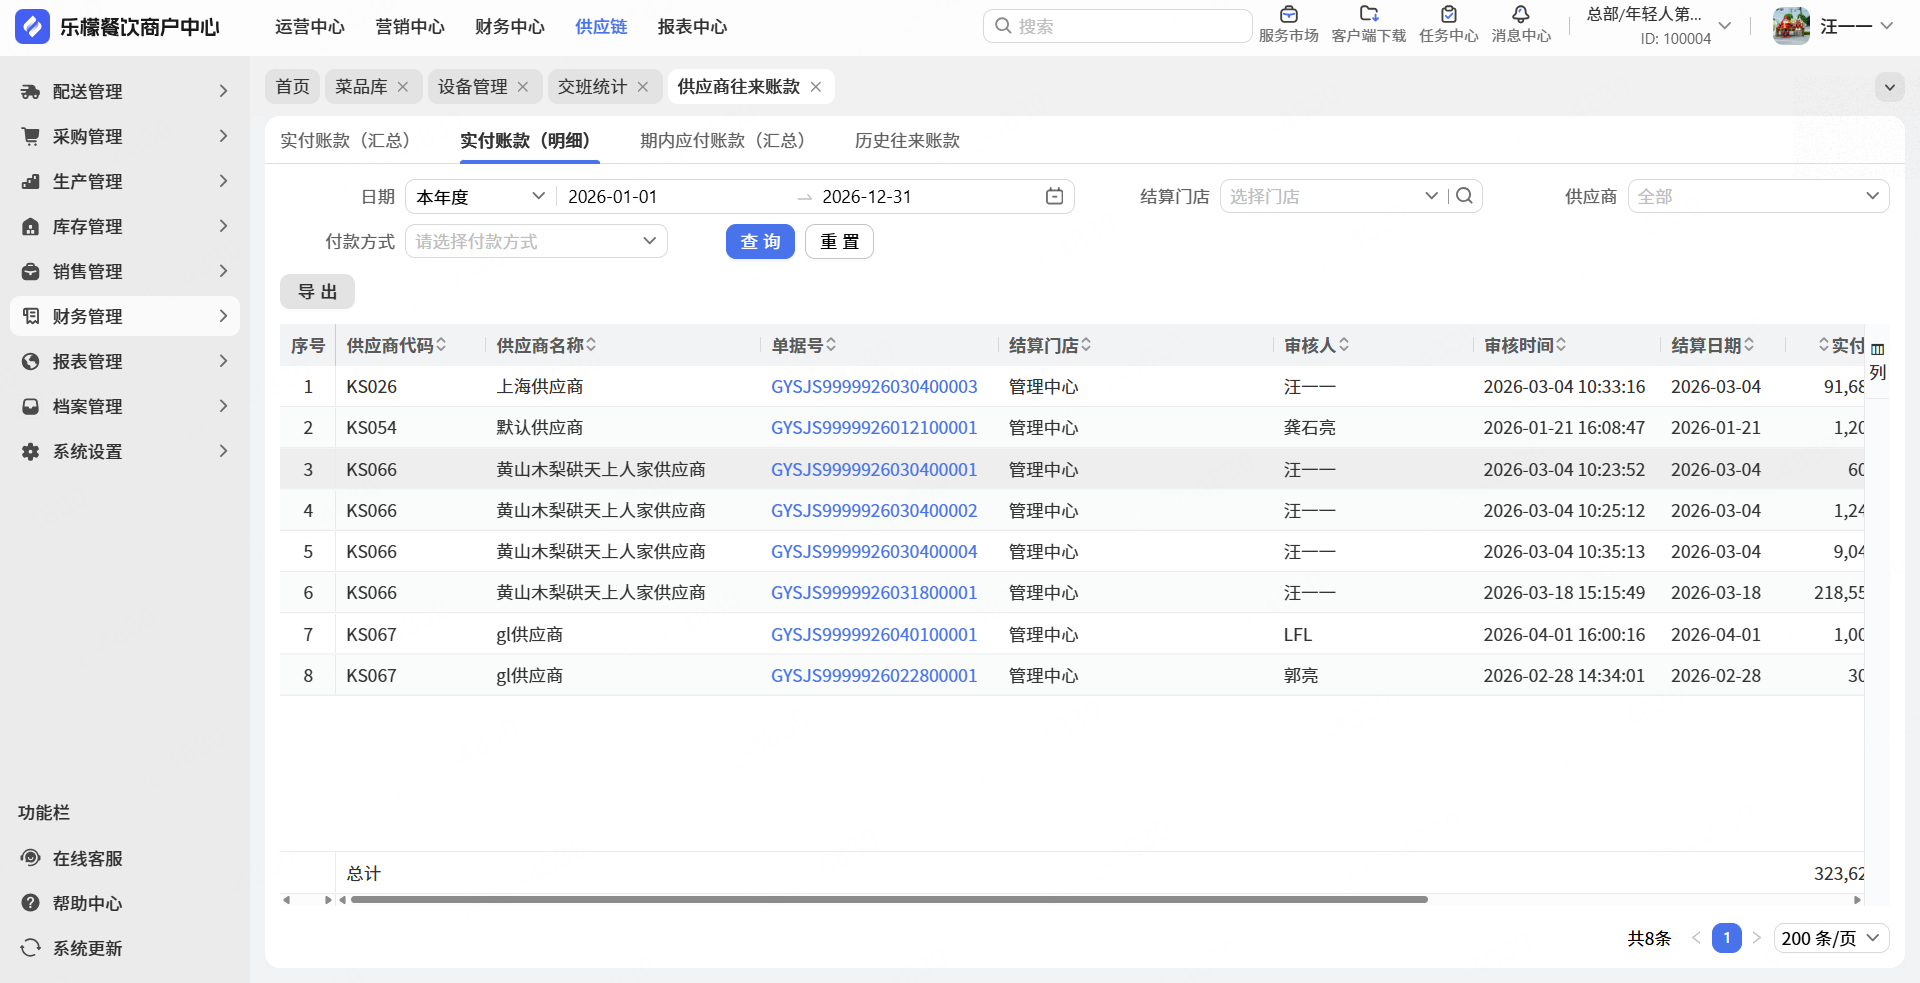This screenshot has width=1920, height=983.
Task: Open the 付款方式 payment method dropdown
Action: pyautogui.click(x=536, y=241)
